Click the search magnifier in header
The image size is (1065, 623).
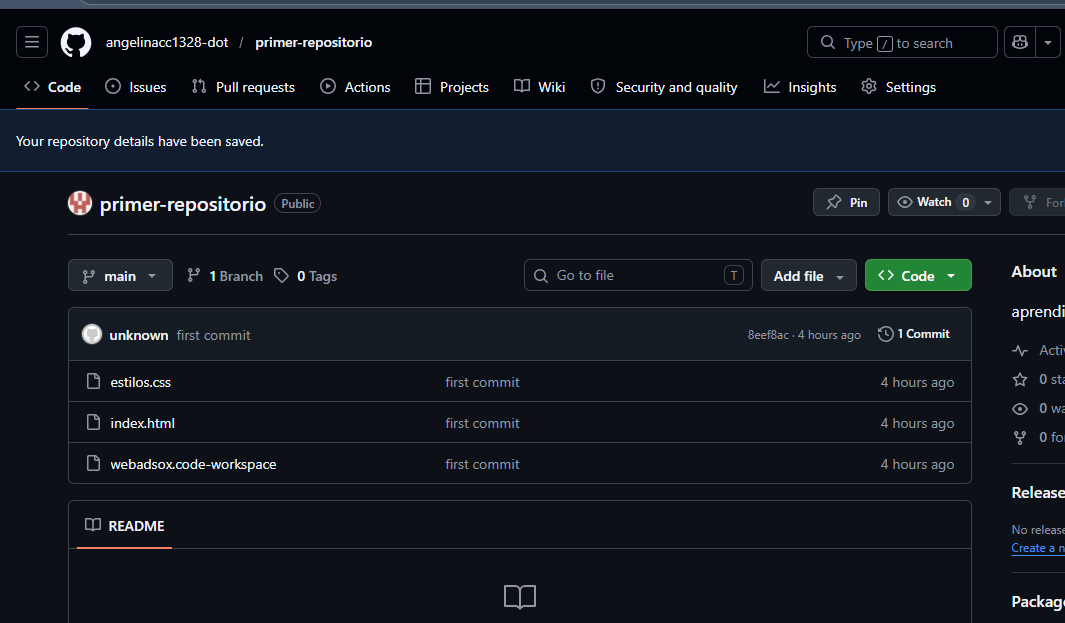coord(827,42)
